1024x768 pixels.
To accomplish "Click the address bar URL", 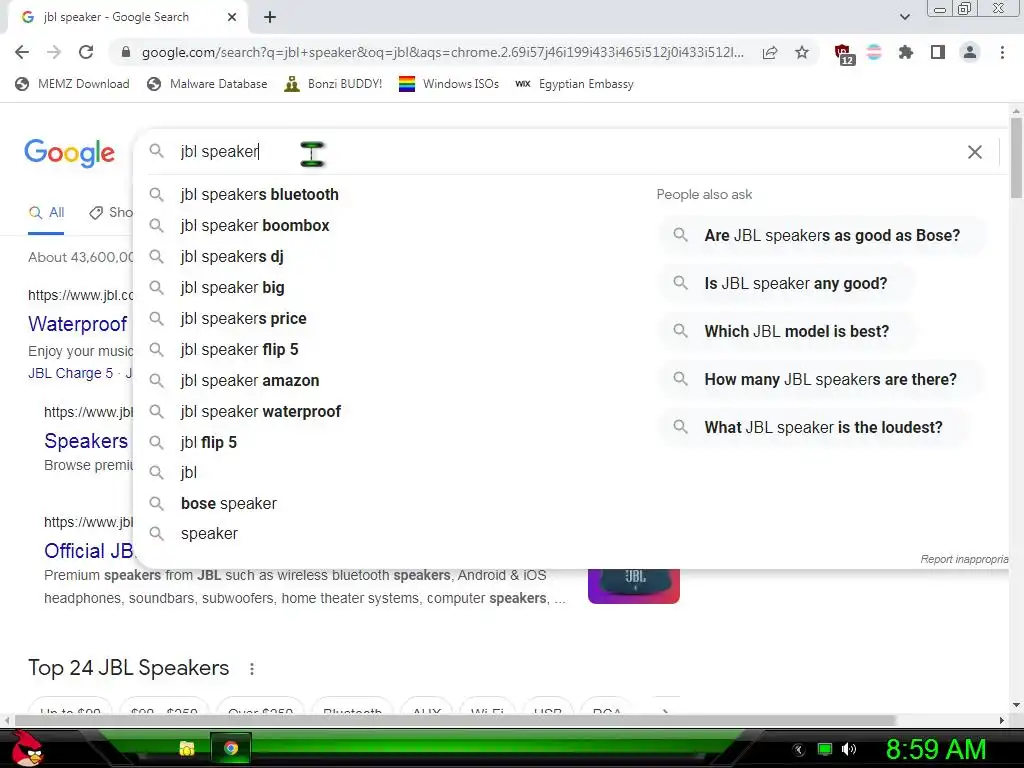I will (x=443, y=52).
